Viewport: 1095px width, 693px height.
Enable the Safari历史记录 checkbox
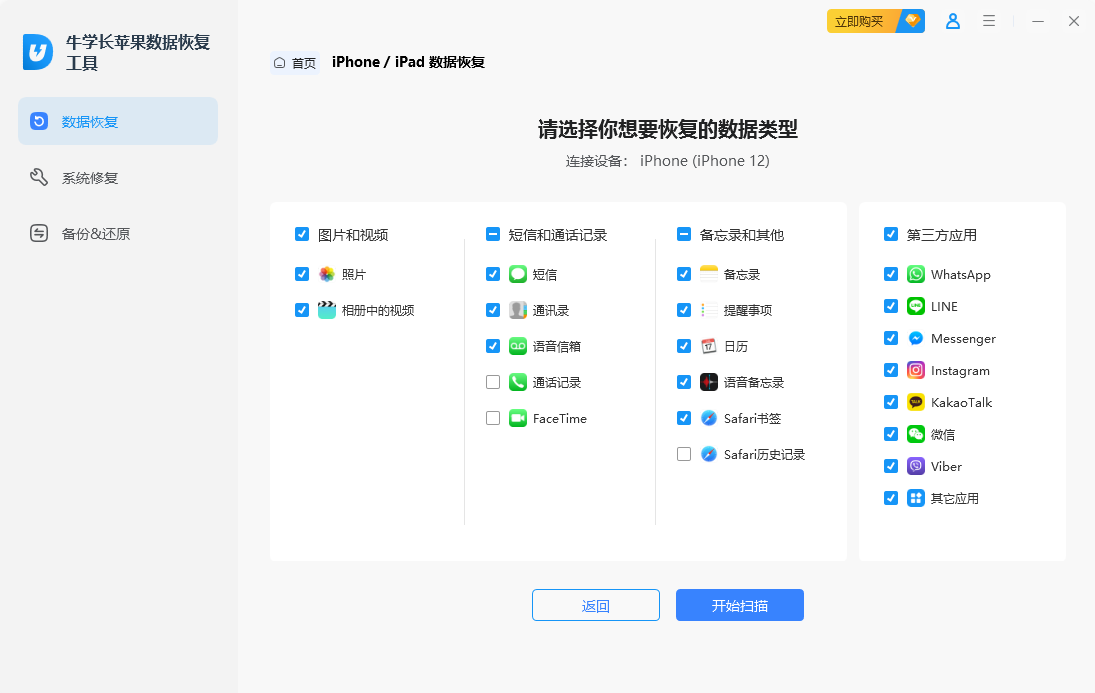point(684,454)
